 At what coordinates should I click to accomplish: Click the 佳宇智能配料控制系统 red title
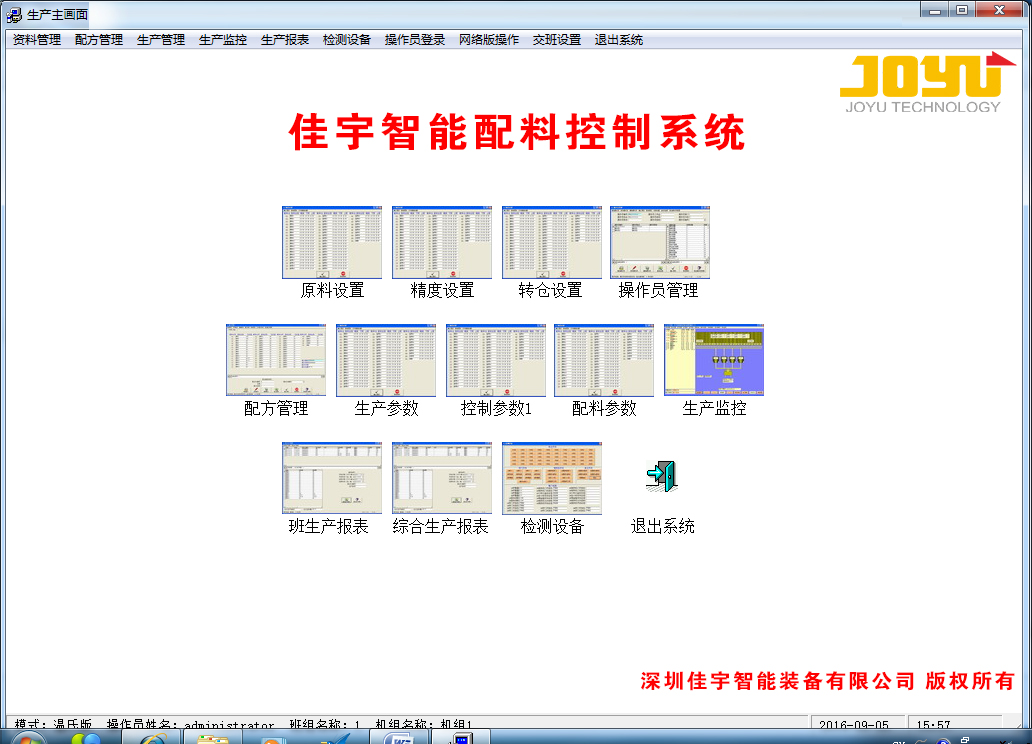[517, 132]
